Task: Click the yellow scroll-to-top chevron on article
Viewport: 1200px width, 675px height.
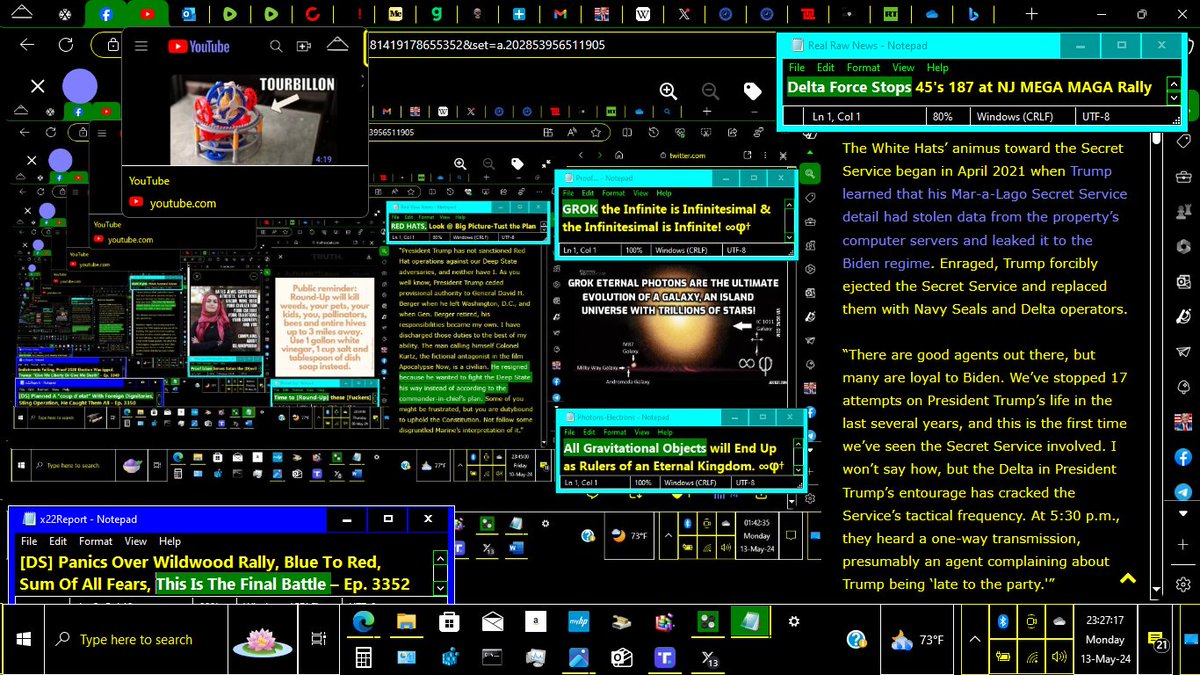Action: pos(1127,578)
